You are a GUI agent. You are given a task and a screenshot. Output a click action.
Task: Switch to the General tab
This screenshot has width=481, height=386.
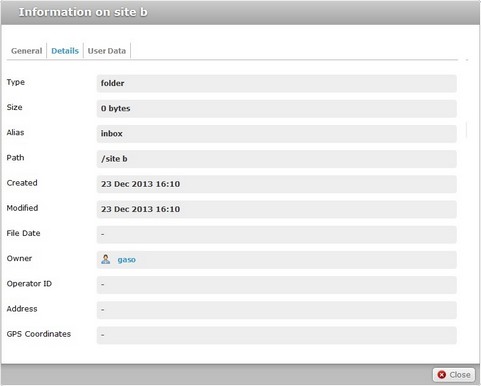(27, 51)
